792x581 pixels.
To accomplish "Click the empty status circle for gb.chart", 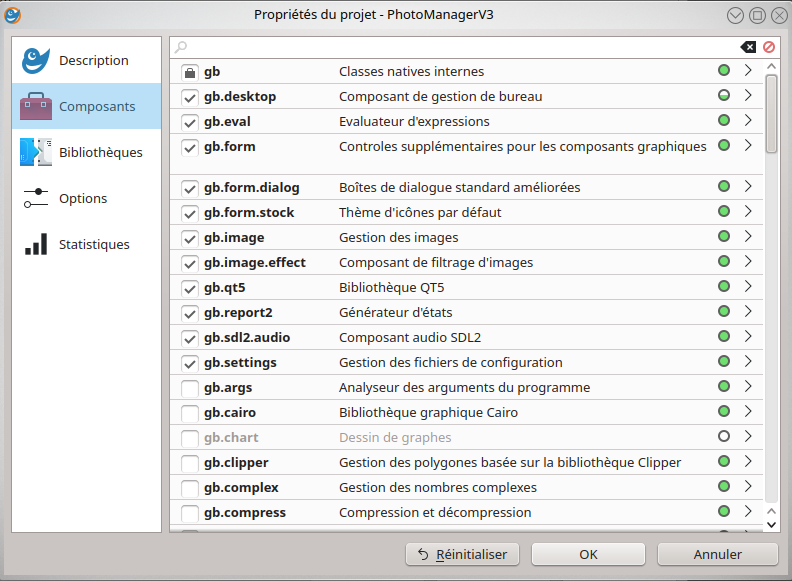I will pos(724,436).
